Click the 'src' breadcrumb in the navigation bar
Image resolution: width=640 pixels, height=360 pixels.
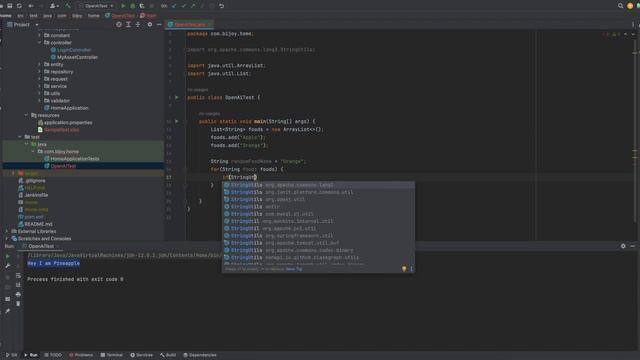coord(20,16)
